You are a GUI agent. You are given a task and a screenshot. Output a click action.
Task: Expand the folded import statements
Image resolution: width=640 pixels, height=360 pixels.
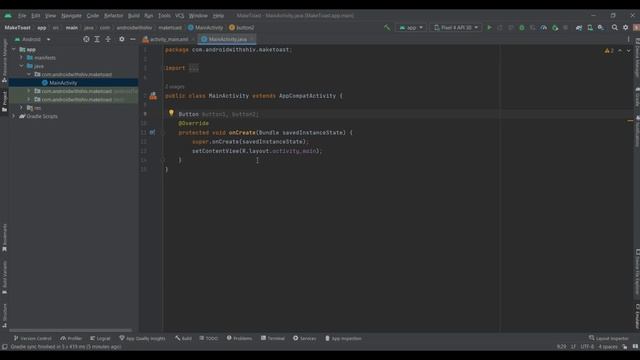point(194,68)
